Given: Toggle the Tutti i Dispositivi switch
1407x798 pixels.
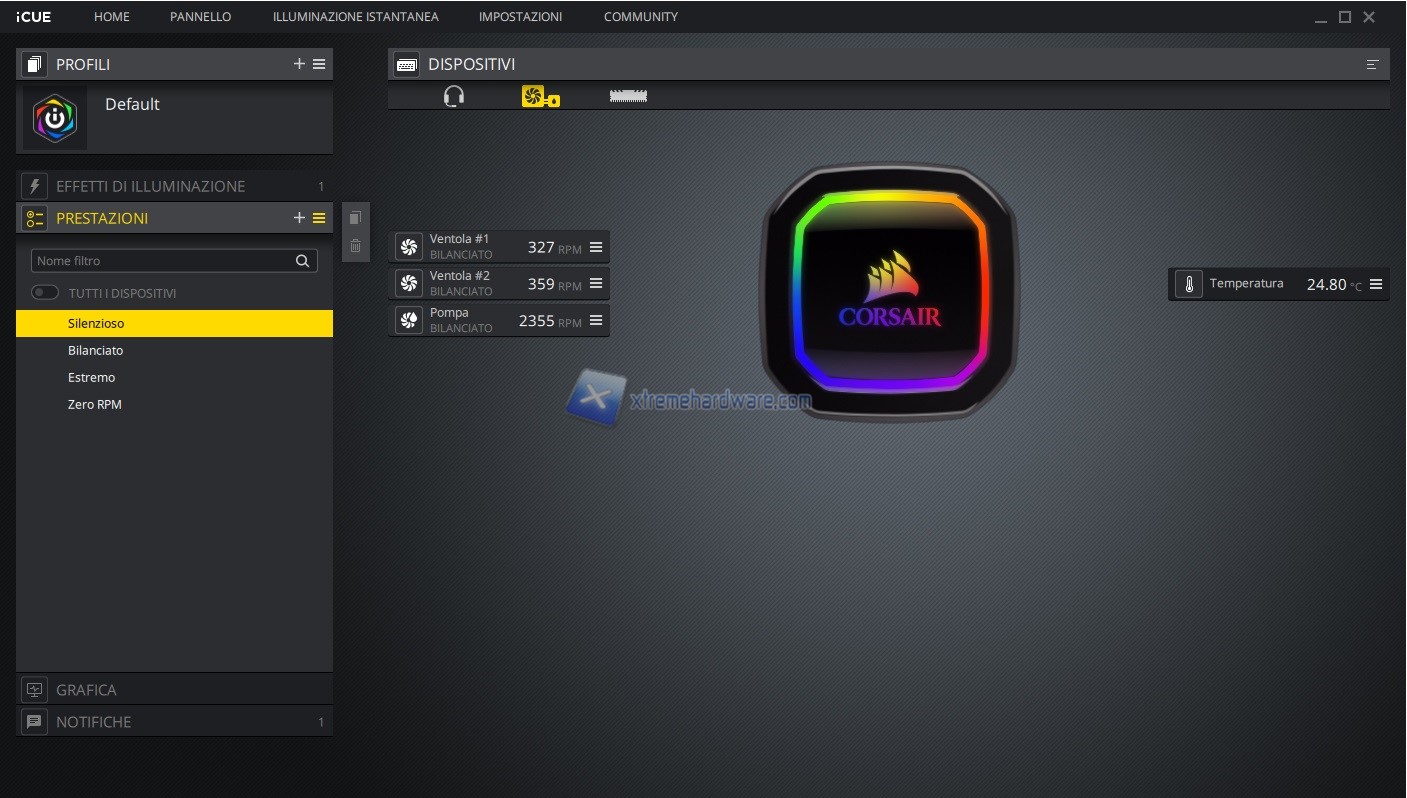Looking at the screenshot, I should point(45,293).
